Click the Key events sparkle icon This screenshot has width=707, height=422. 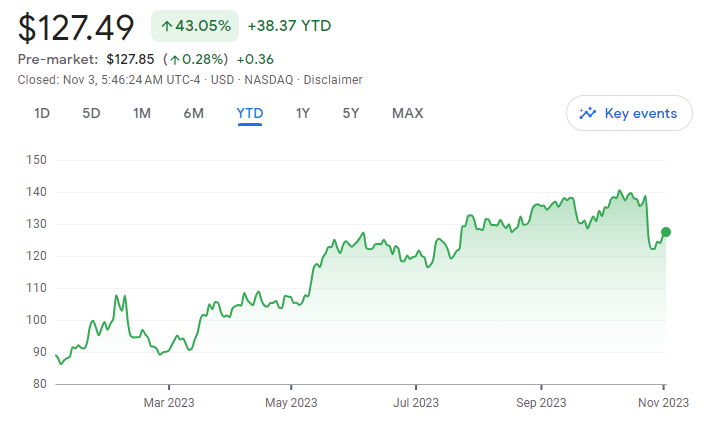pyautogui.click(x=588, y=113)
